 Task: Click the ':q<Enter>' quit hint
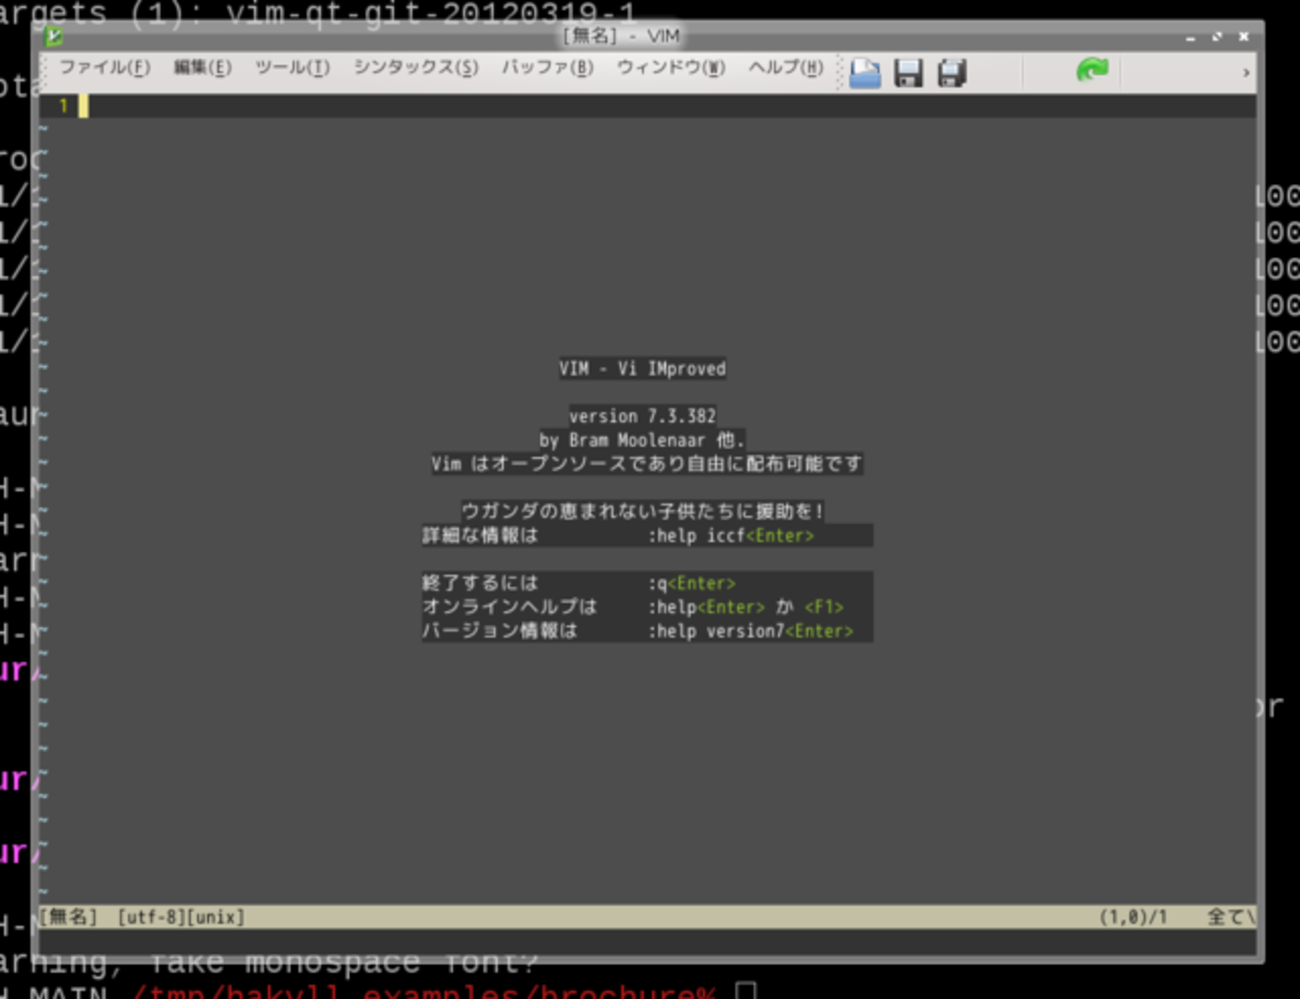click(x=691, y=583)
